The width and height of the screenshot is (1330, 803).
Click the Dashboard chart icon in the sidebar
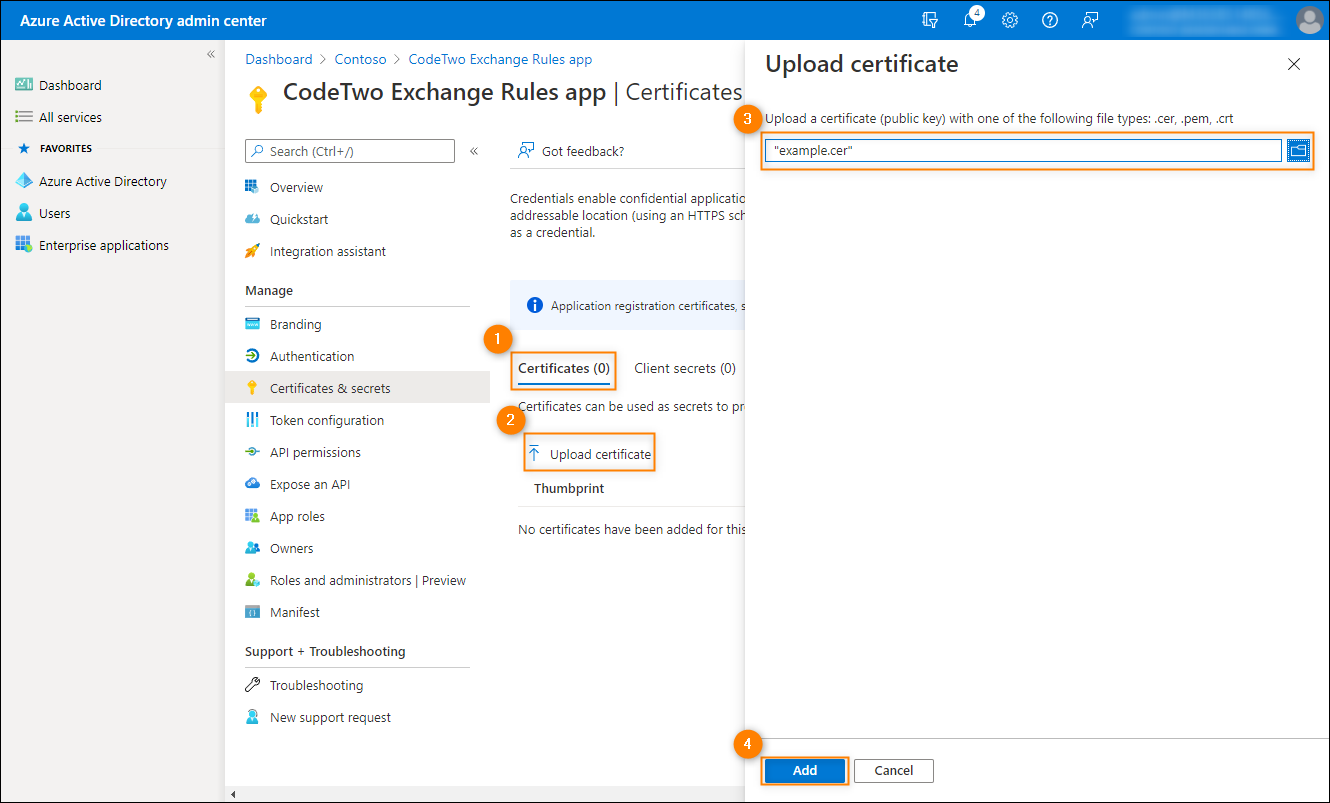tap(24, 85)
